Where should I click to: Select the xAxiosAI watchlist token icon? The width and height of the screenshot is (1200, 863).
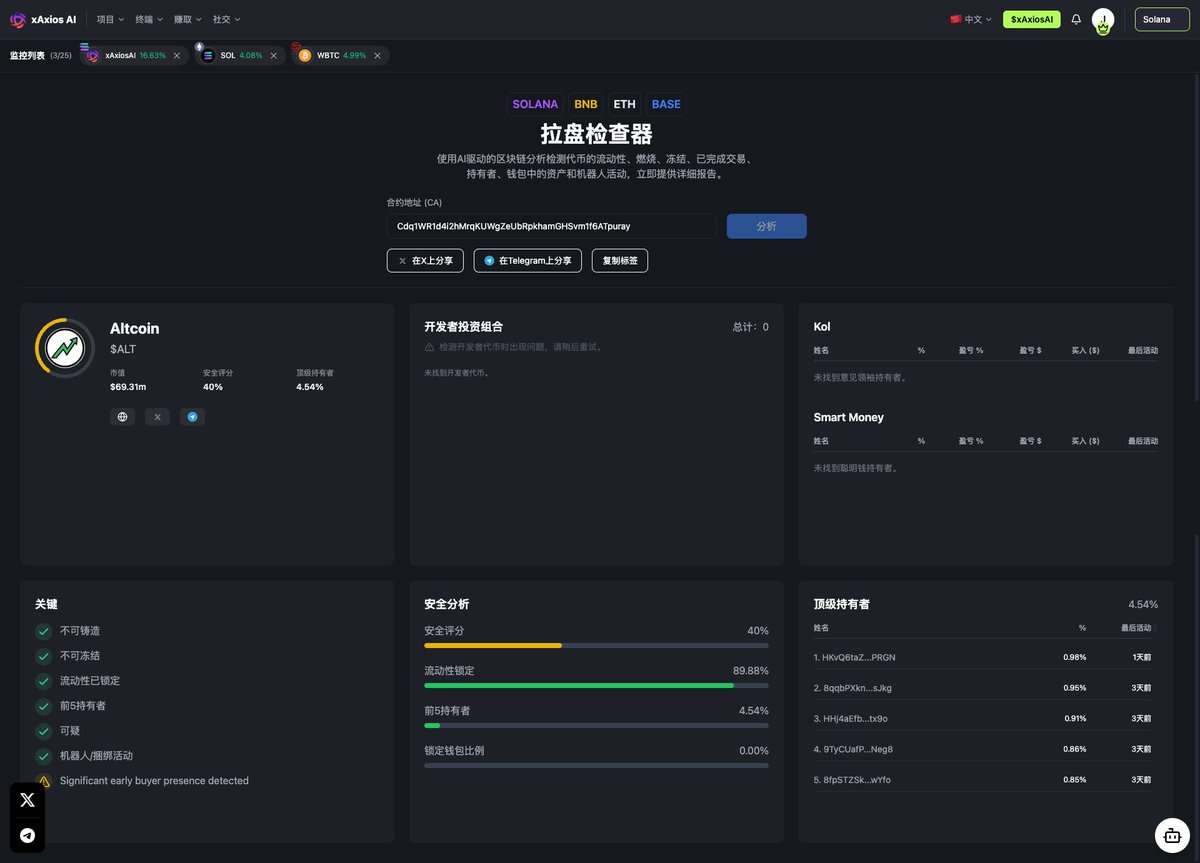pyautogui.click(x=93, y=56)
